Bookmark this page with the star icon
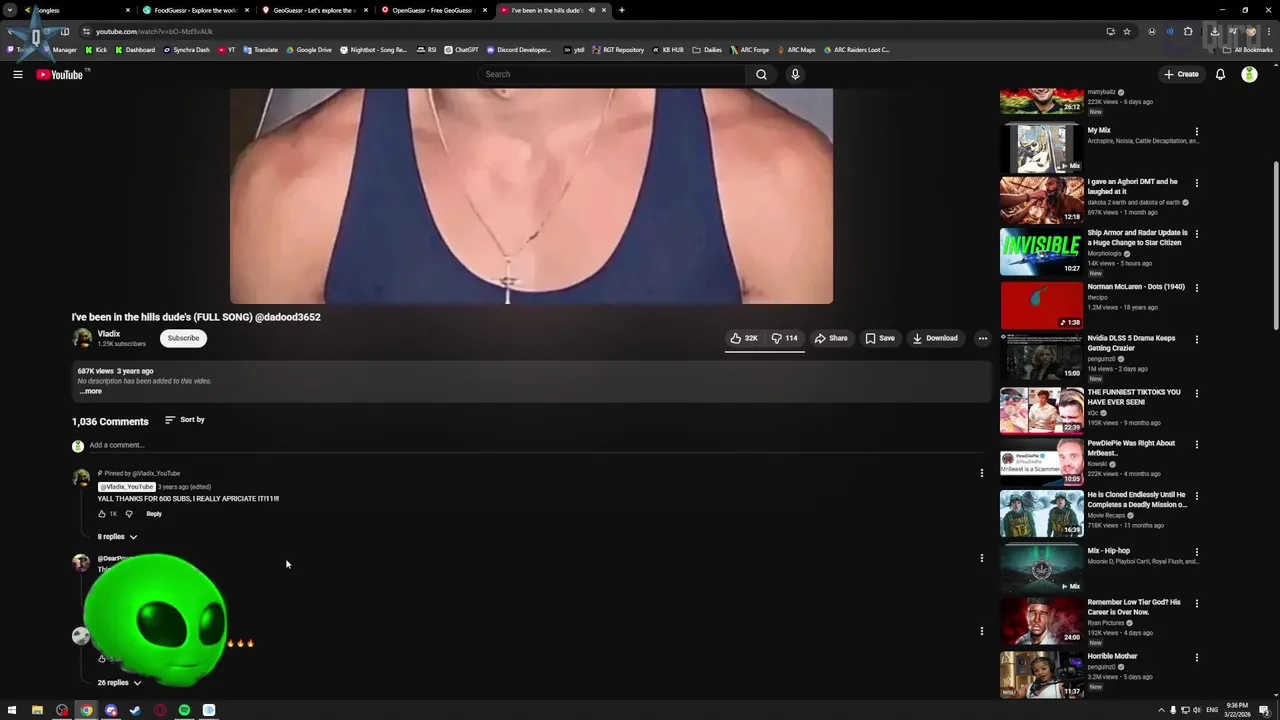Image resolution: width=1280 pixels, height=720 pixels. pyautogui.click(x=1127, y=31)
